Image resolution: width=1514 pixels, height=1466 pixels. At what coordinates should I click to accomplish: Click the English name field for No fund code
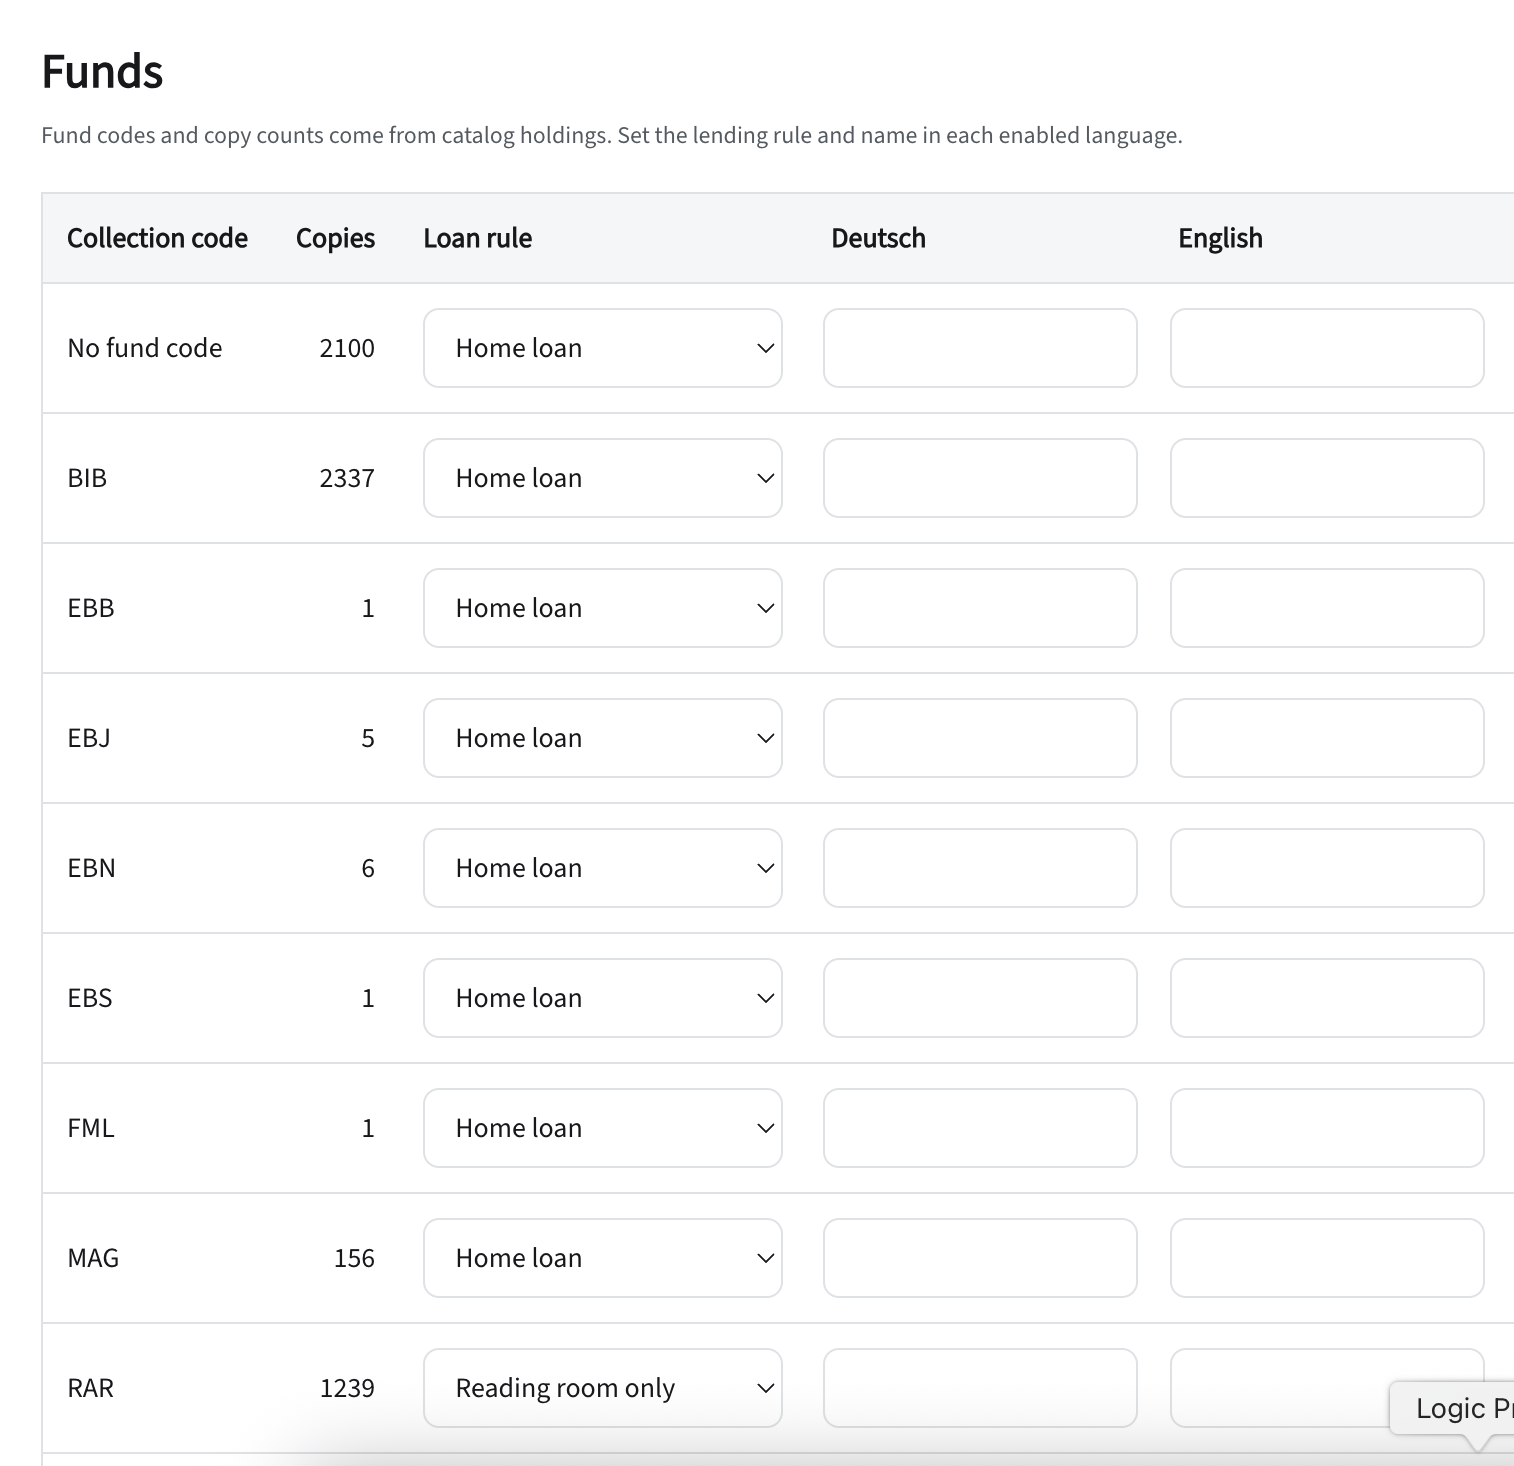point(1327,348)
